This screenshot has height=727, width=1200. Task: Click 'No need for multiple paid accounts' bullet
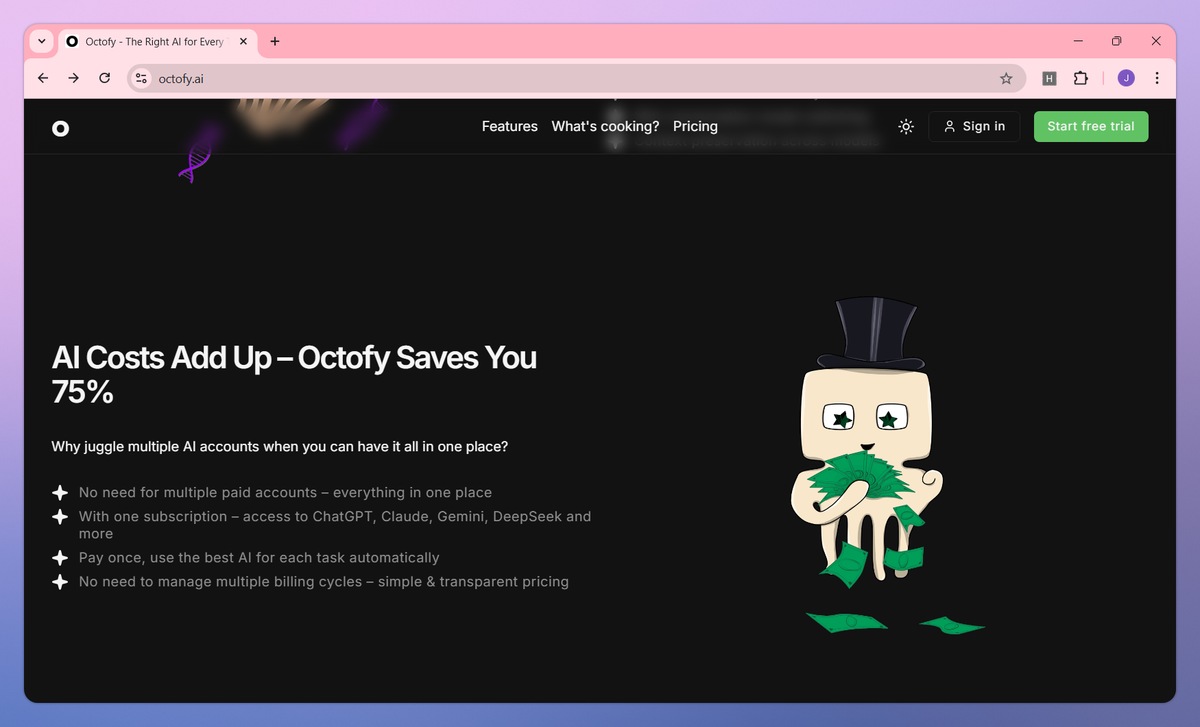pyautogui.click(x=285, y=492)
